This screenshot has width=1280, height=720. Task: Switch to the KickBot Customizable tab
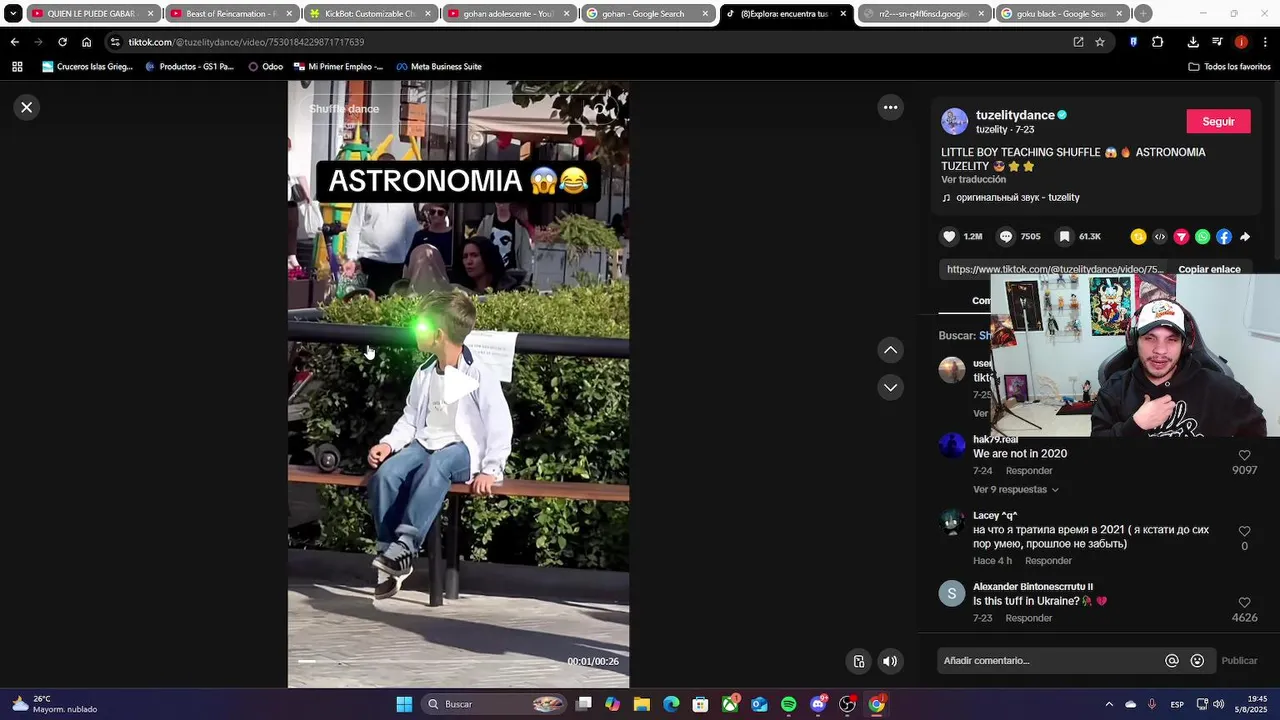pyautogui.click(x=370, y=14)
